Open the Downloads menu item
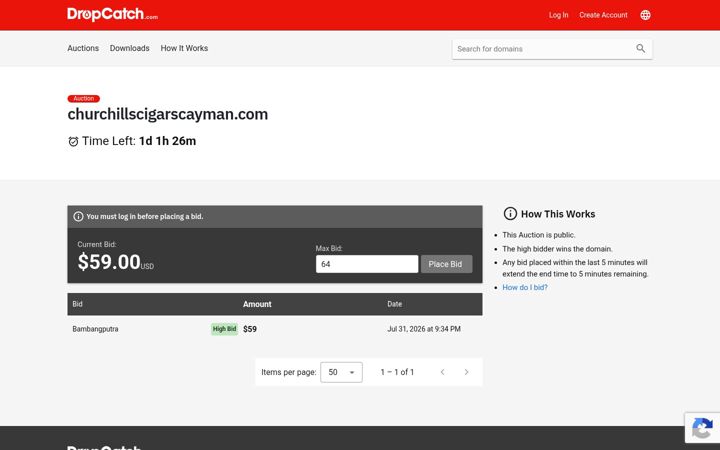Screen dimensions: 720x450 (x=129, y=48)
